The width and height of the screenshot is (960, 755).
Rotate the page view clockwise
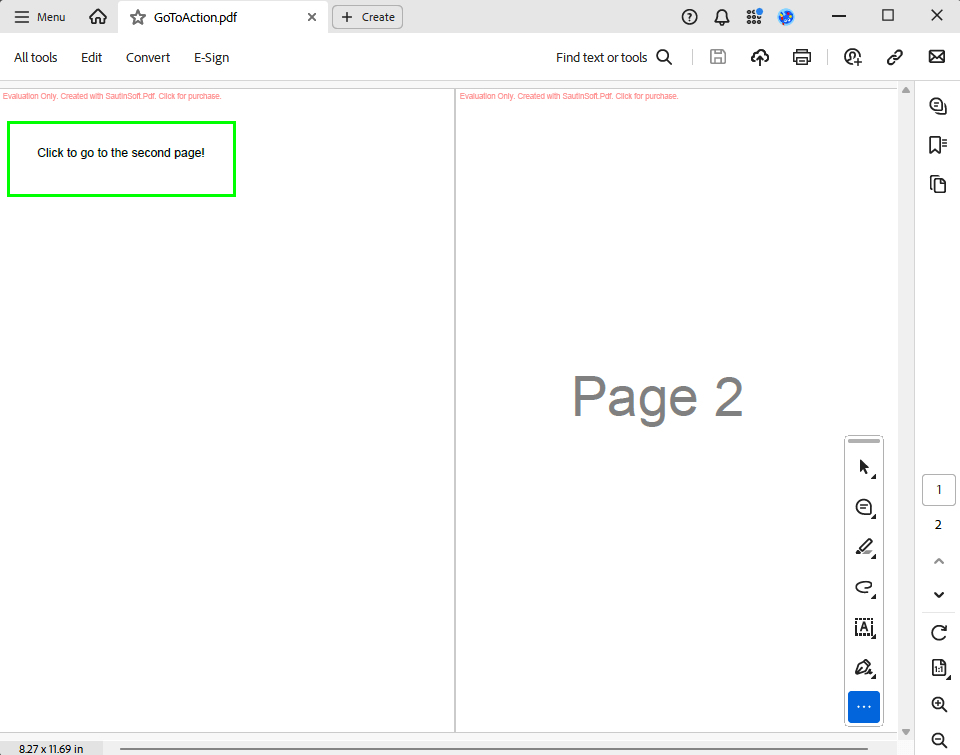coord(938,632)
